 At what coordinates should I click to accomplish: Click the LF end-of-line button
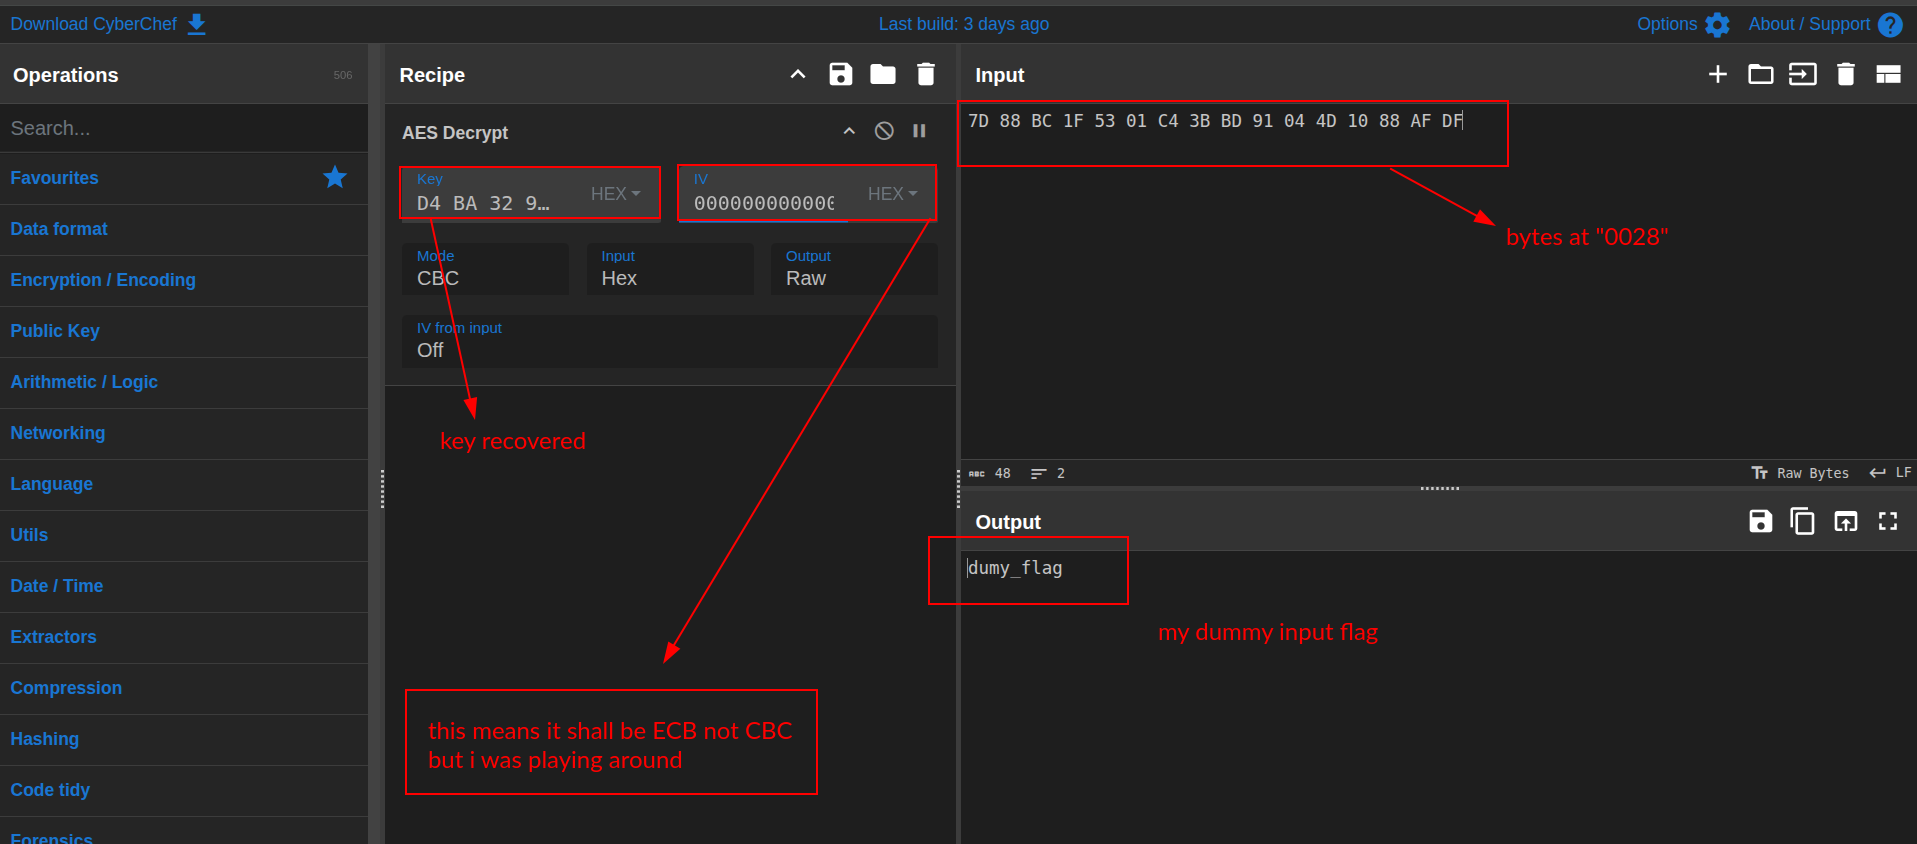click(x=1891, y=473)
